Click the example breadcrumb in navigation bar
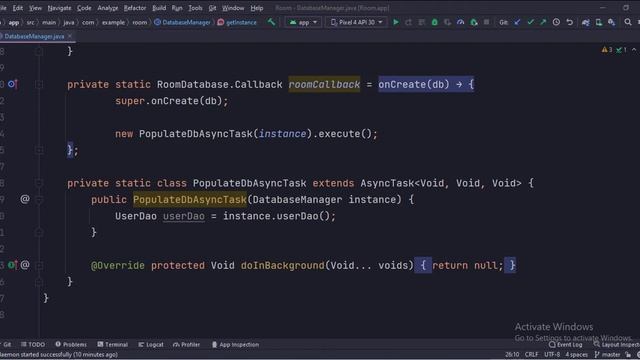Image resolution: width=640 pixels, height=360 pixels. pyautogui.click(x=113, y=22)
